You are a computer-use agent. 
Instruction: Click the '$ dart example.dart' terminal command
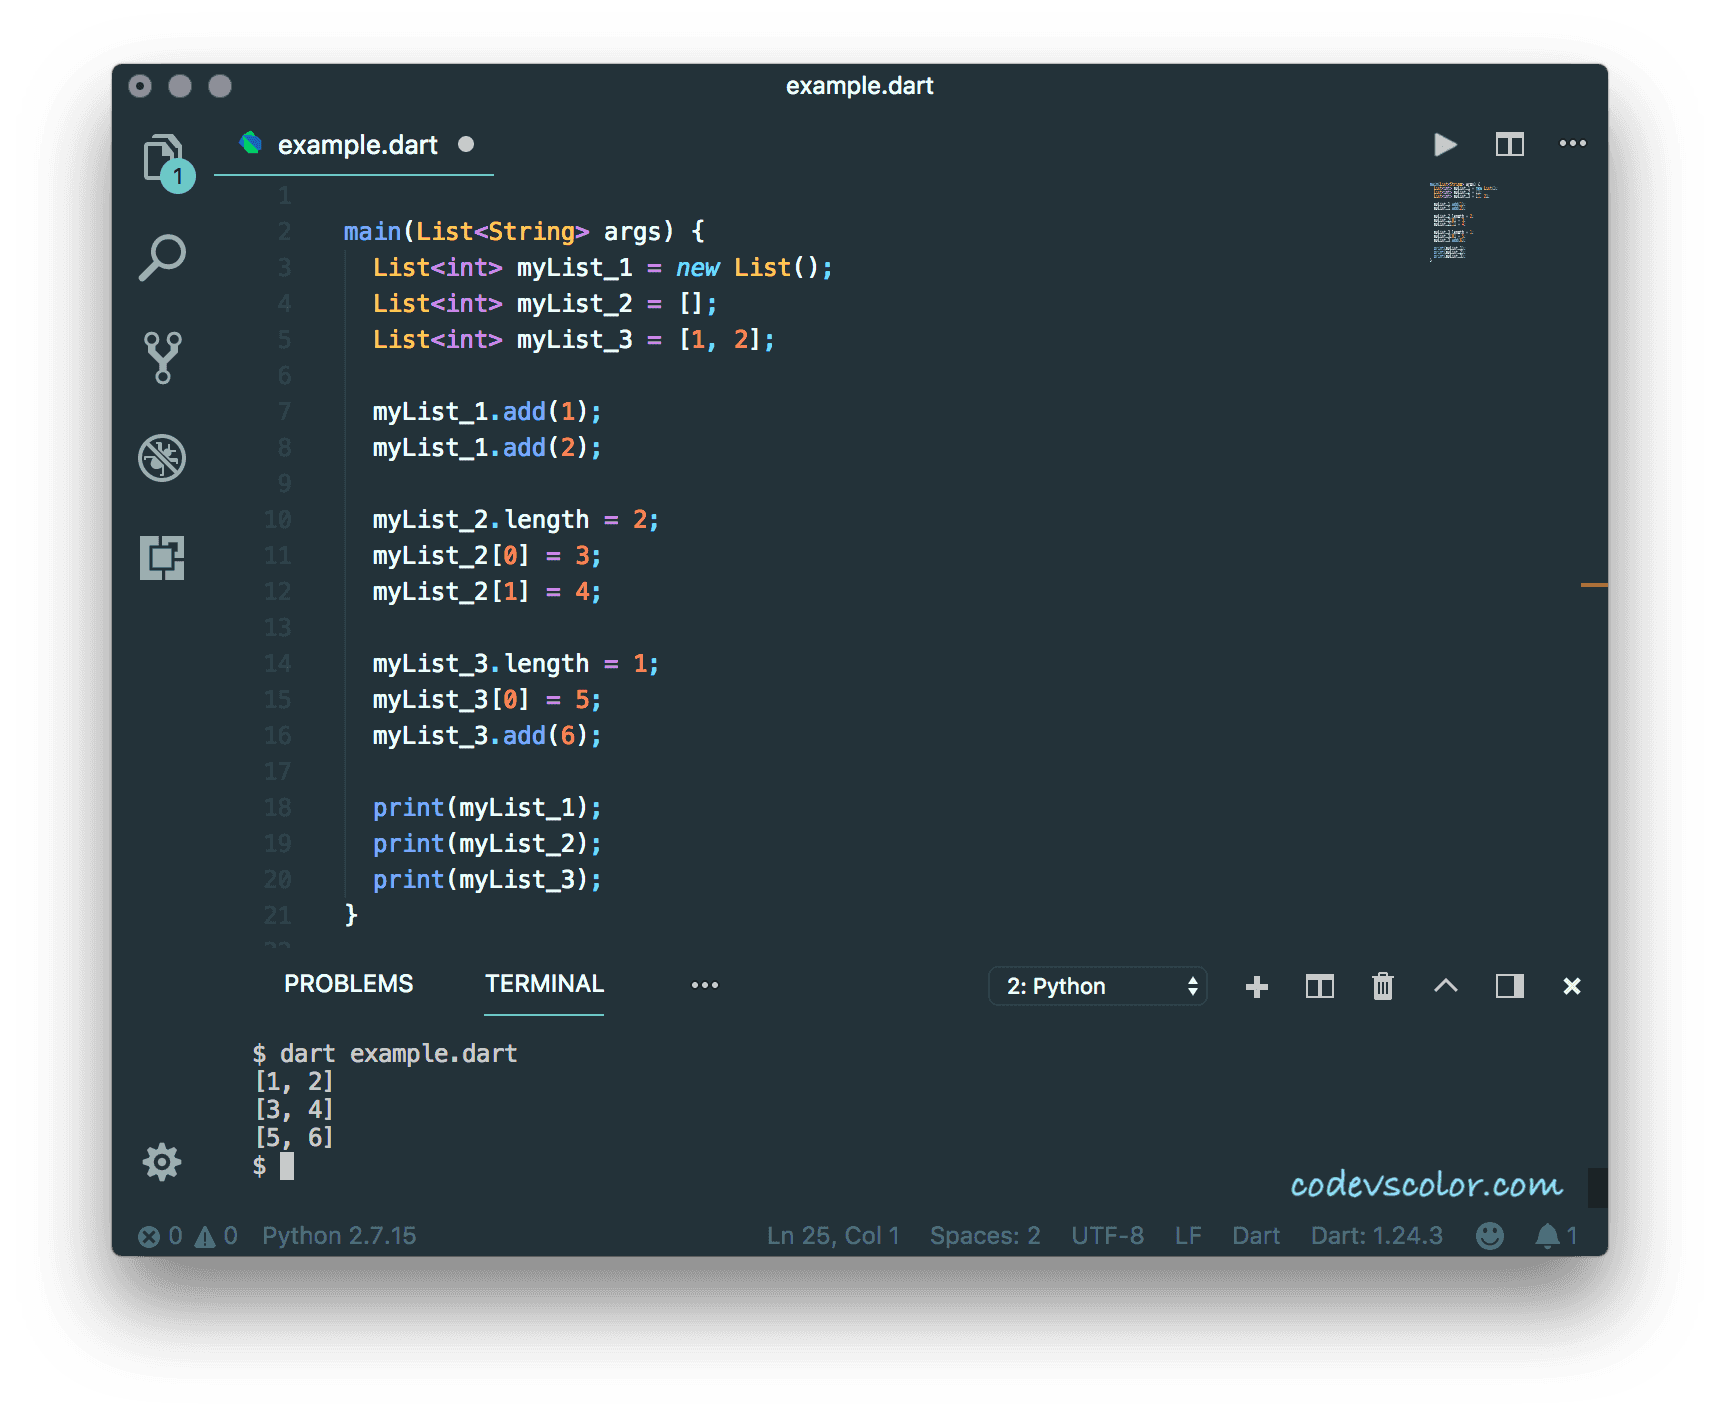[385, 1054]
